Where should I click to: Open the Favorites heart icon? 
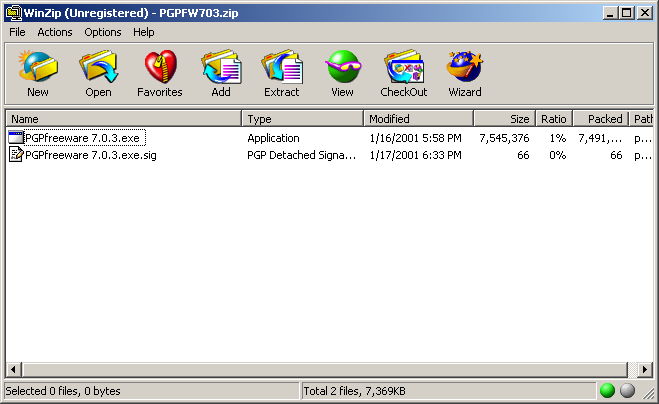[160, 66]
